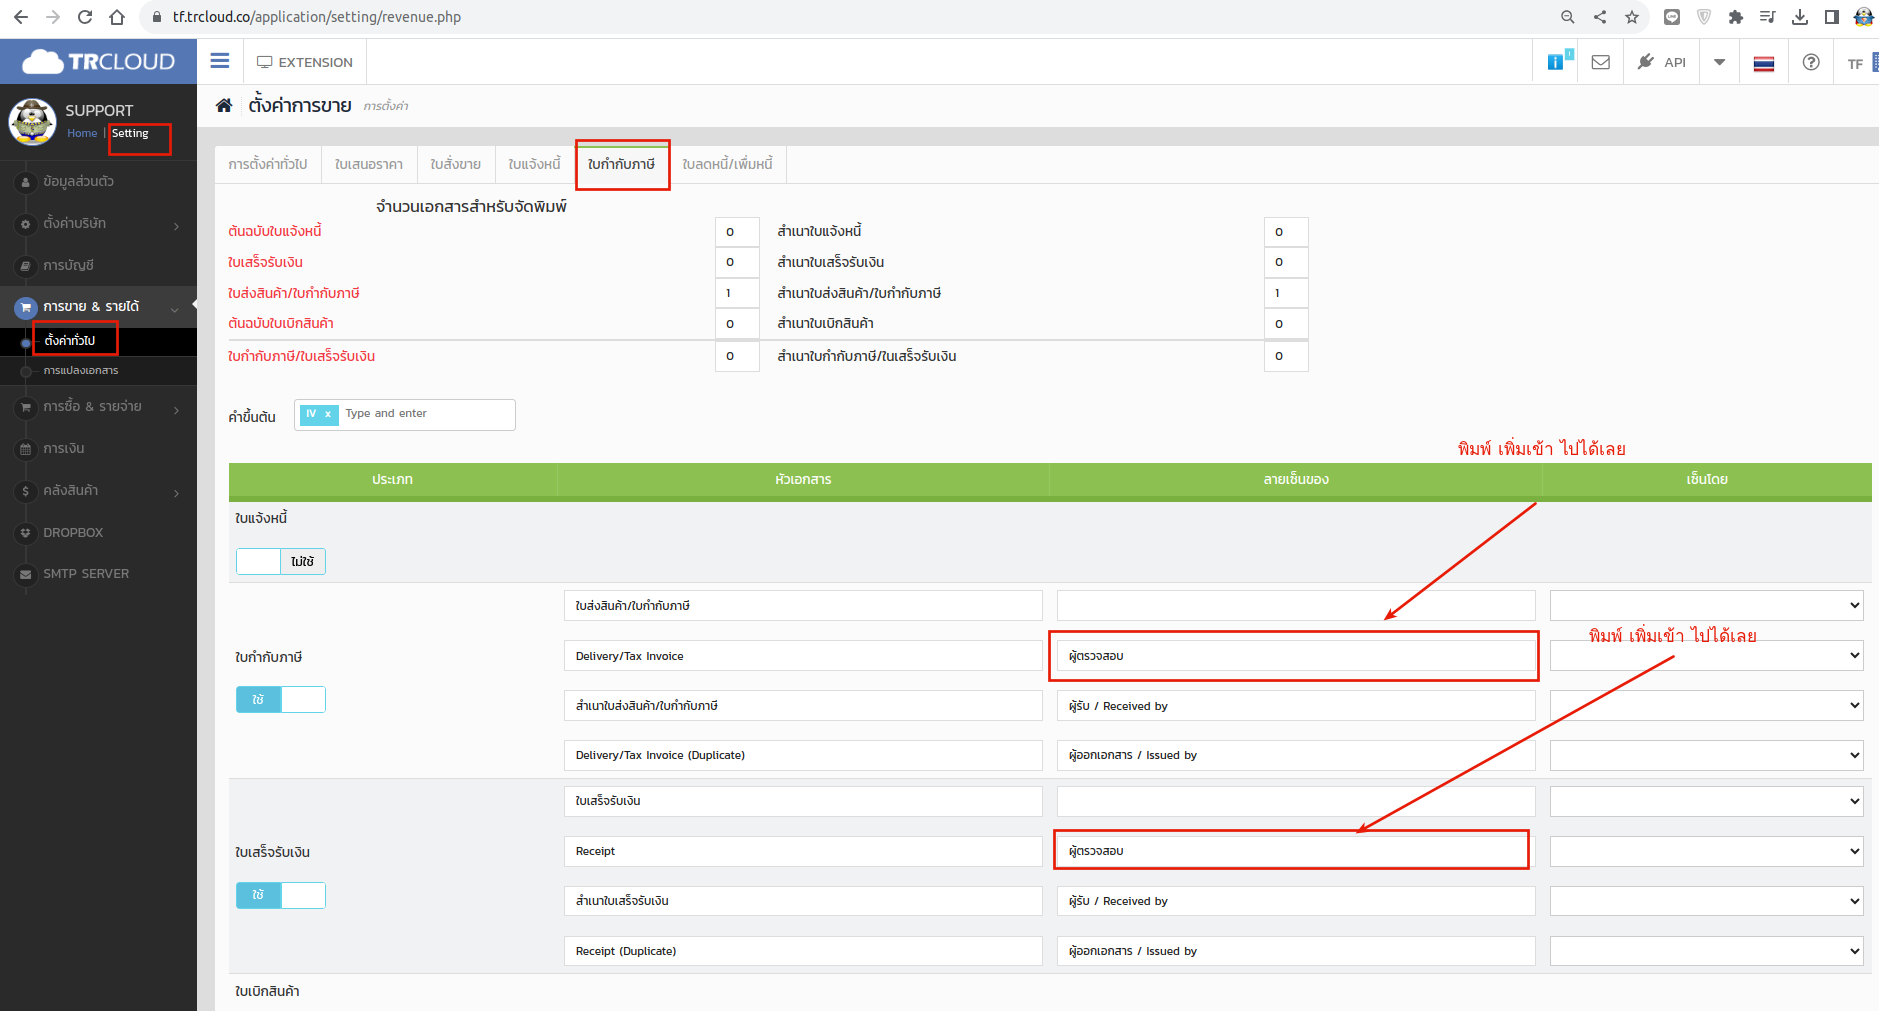Click ใบส่งสินค้า/ใบกำกับภาษี original count field
1879x1011 pixels.
(737, 294)
